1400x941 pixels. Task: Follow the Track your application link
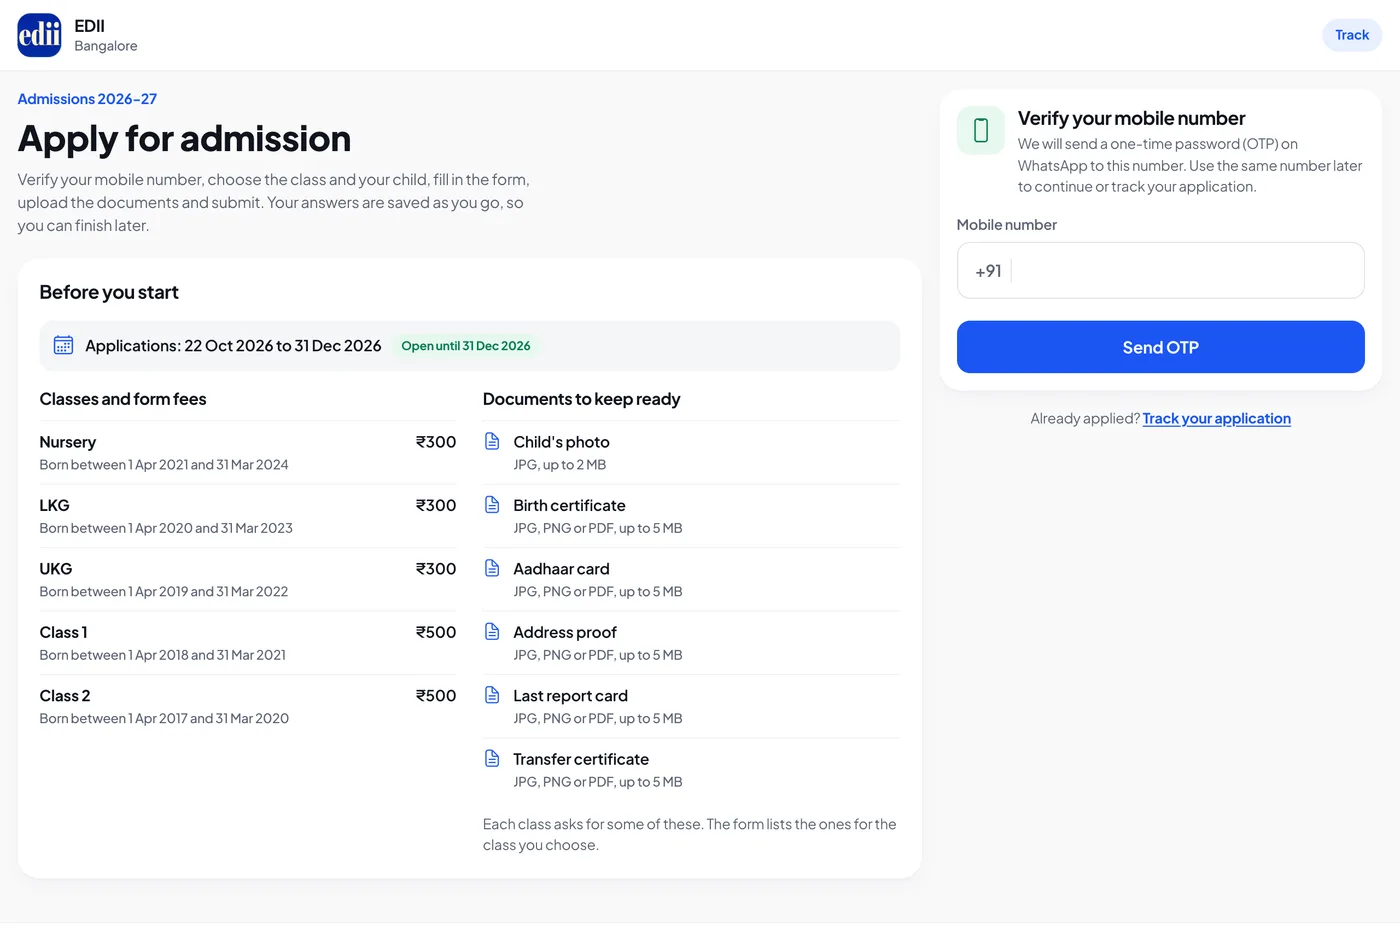point(1216,418)
